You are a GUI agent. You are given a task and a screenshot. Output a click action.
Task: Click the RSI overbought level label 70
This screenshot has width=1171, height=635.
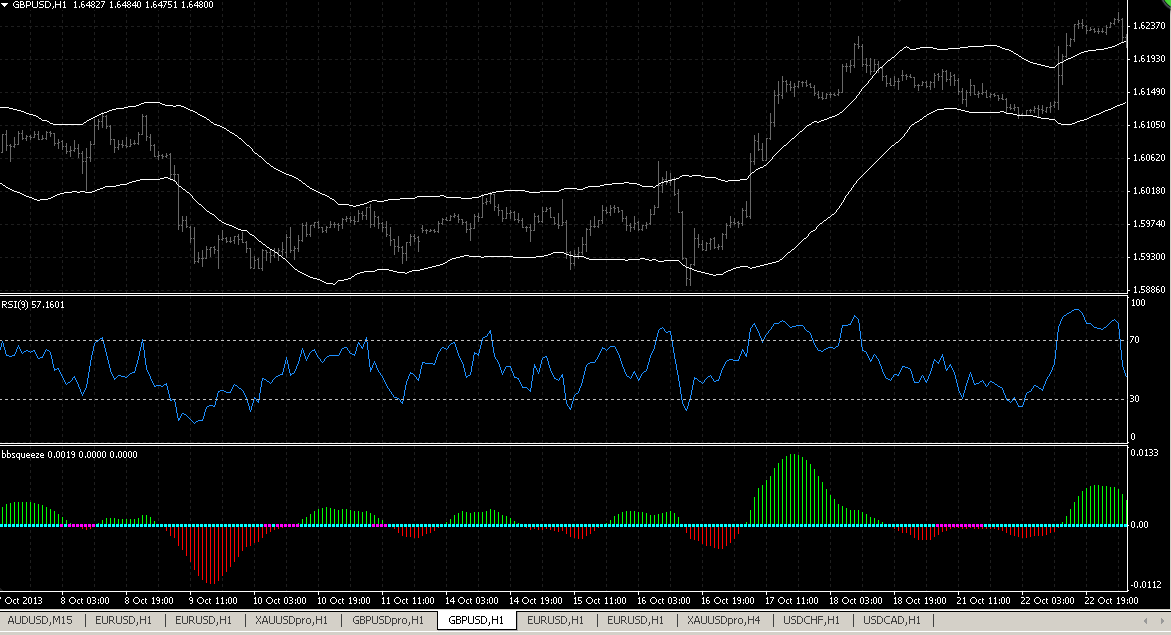(x=1135, y=340)
